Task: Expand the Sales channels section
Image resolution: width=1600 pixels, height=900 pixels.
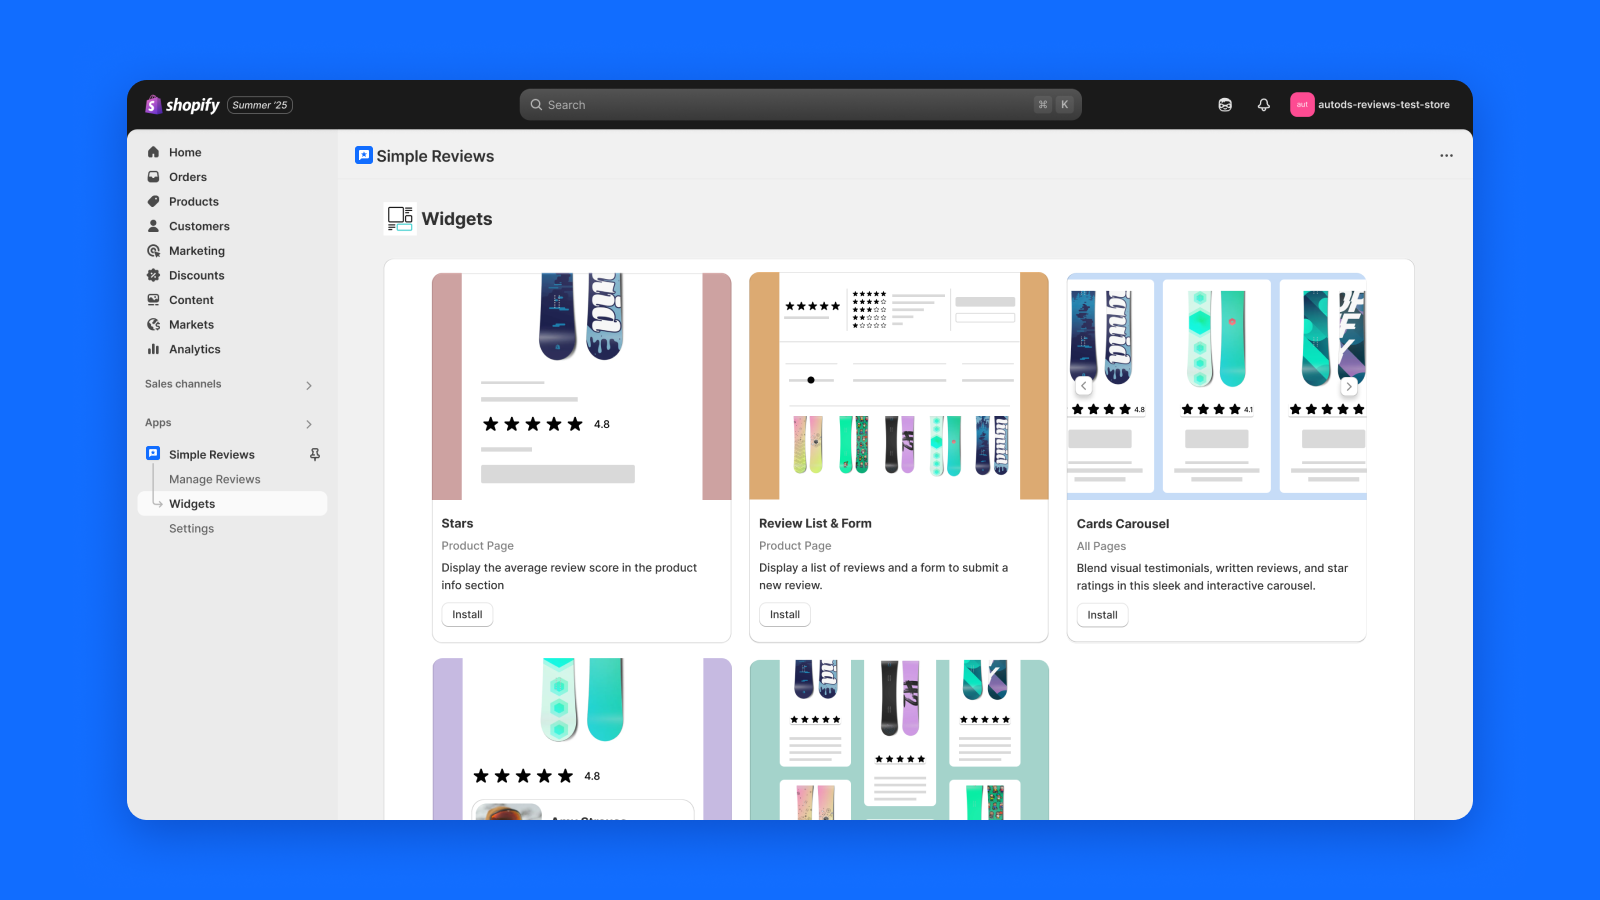Action: [x=309, y=385]
